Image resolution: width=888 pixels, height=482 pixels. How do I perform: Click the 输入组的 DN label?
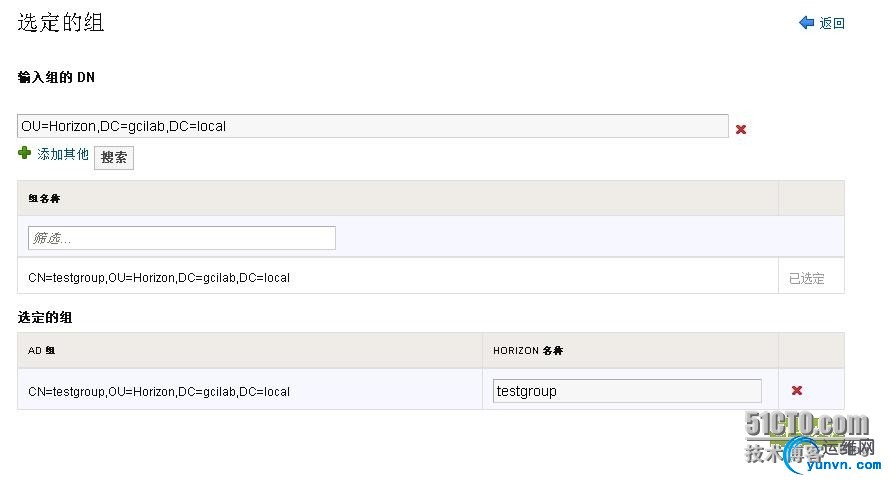coord(56,77)
